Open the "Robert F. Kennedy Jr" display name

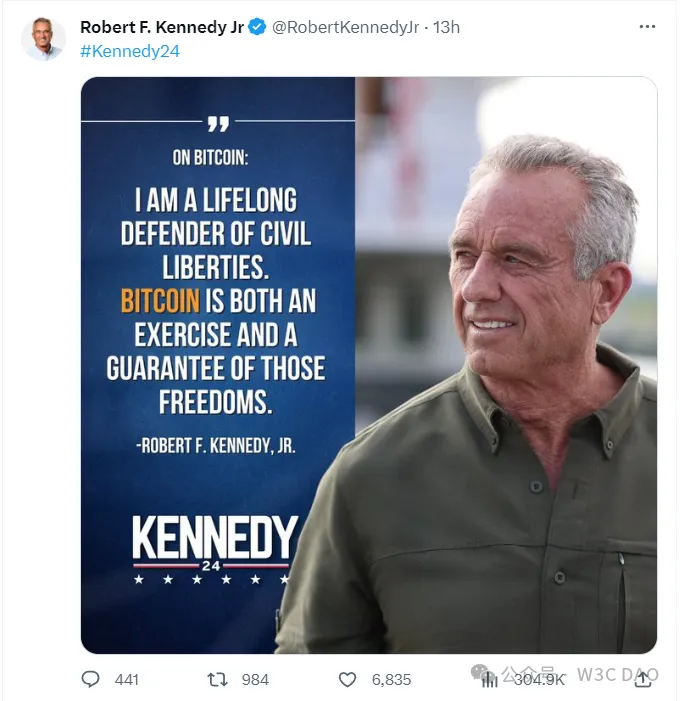tap(162, 27)
